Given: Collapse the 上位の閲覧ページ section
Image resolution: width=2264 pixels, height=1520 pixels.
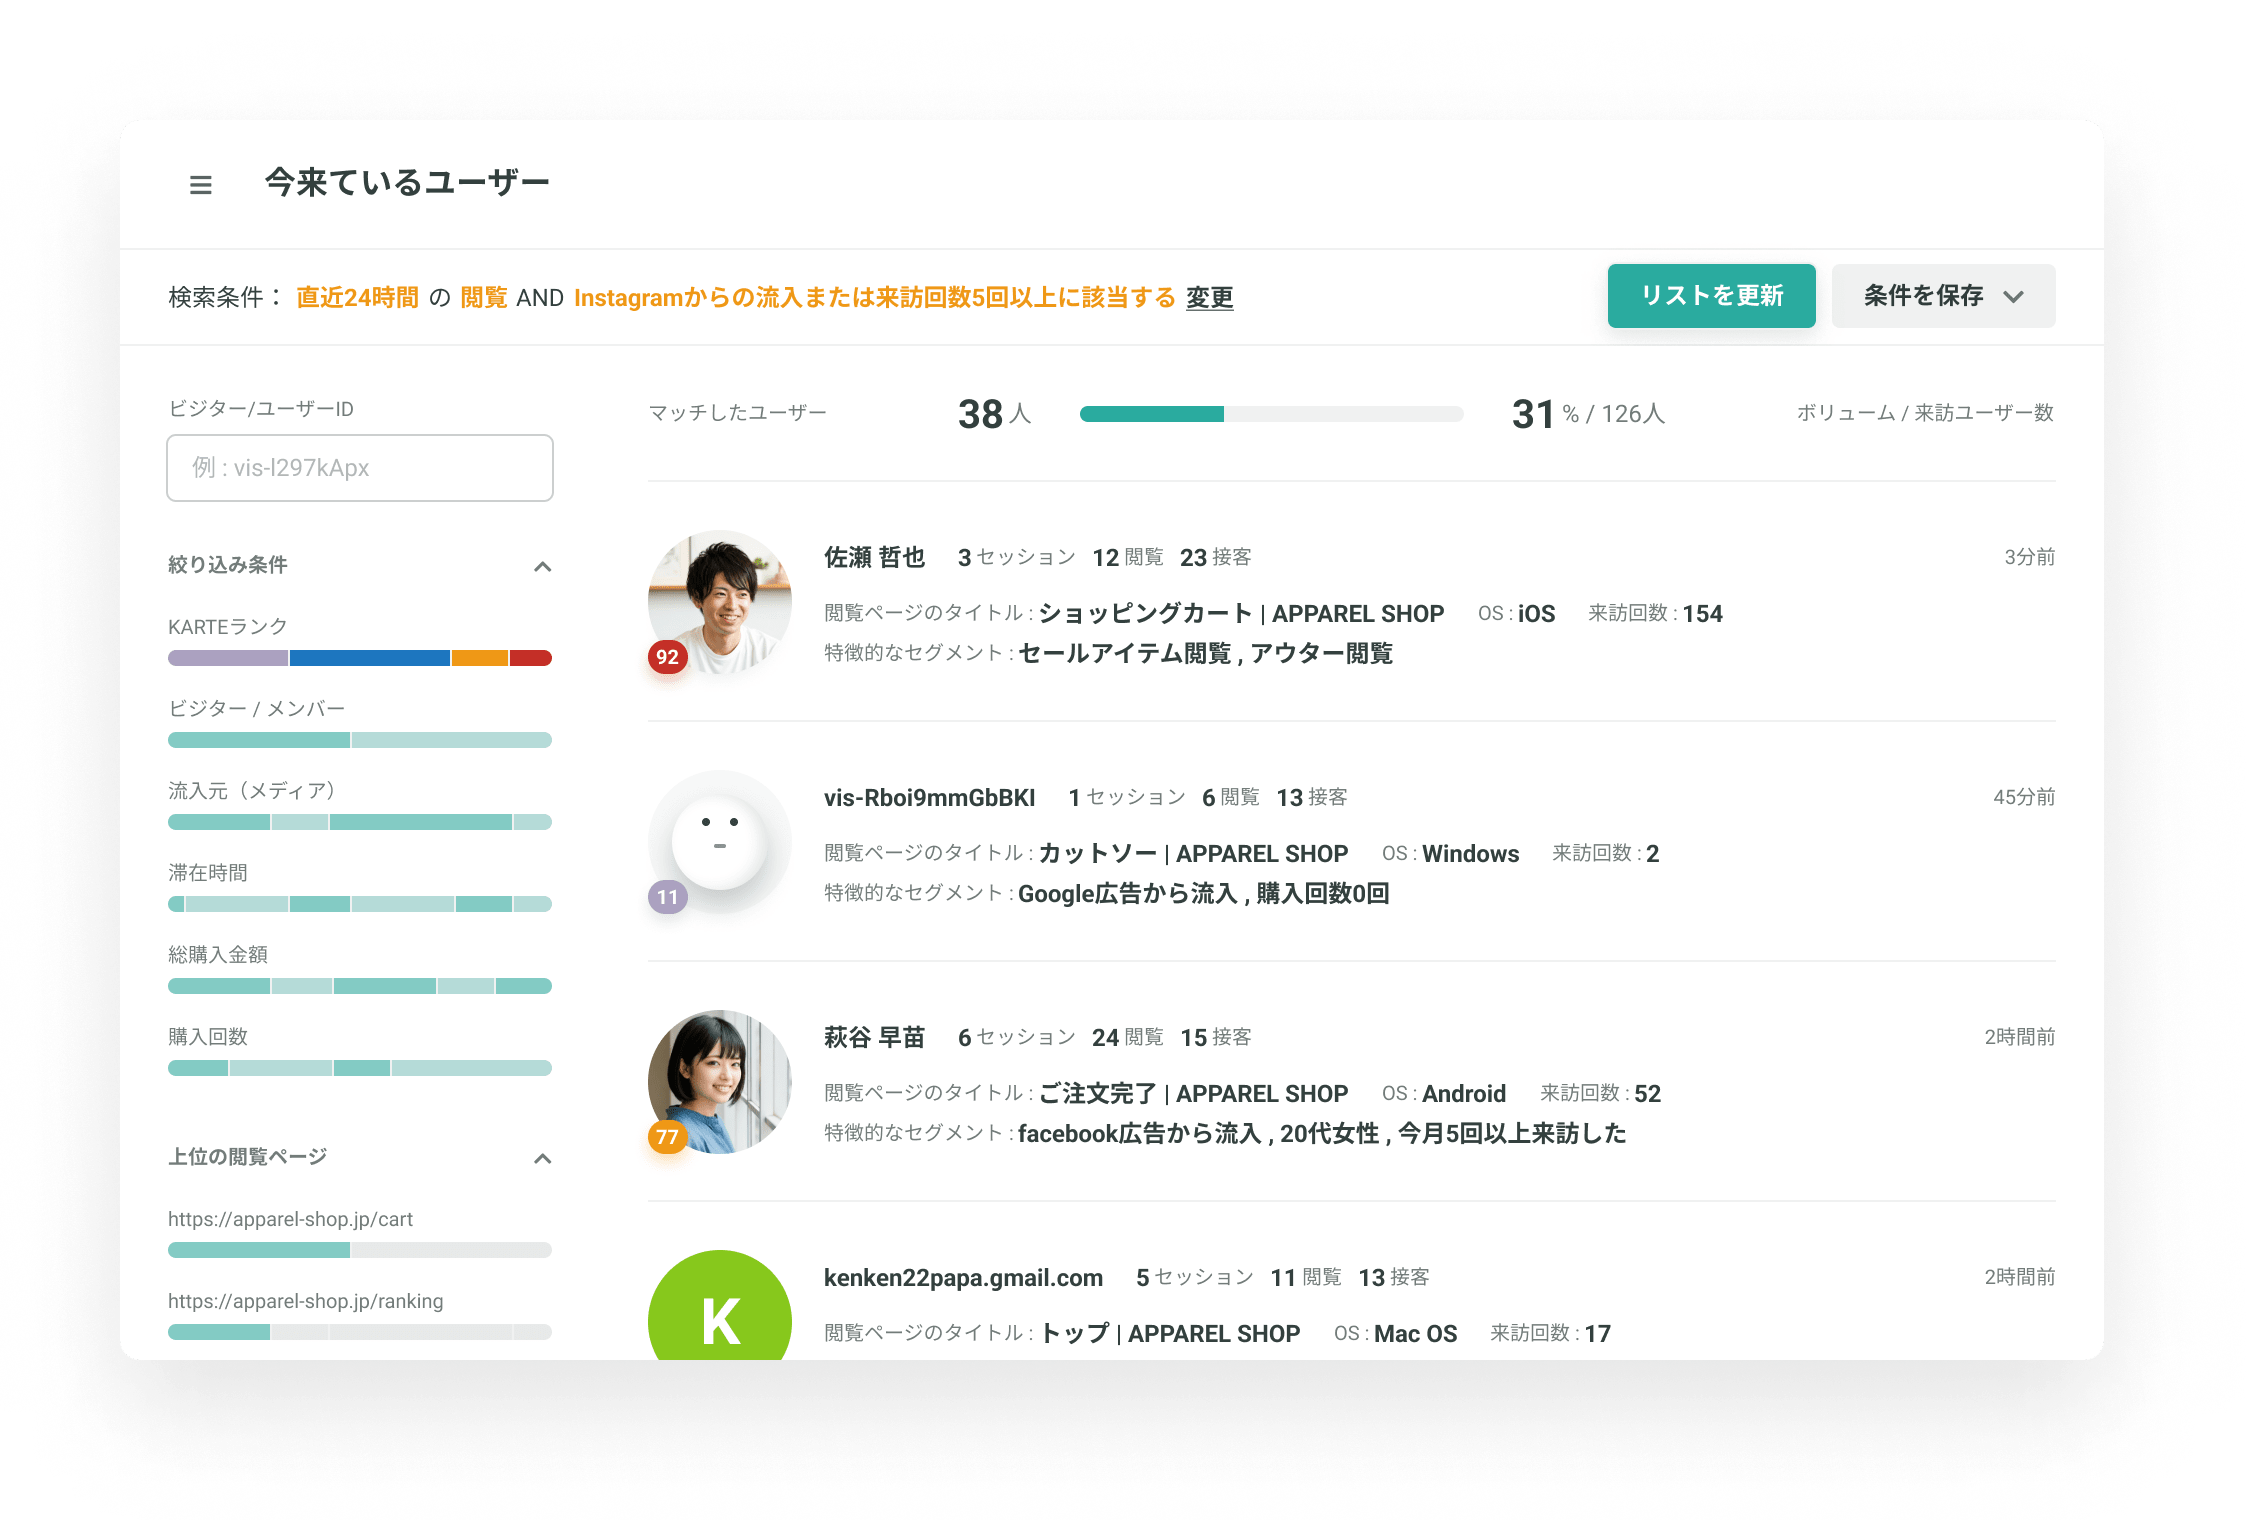Looking at the screenshot, I should (542, 1158).
